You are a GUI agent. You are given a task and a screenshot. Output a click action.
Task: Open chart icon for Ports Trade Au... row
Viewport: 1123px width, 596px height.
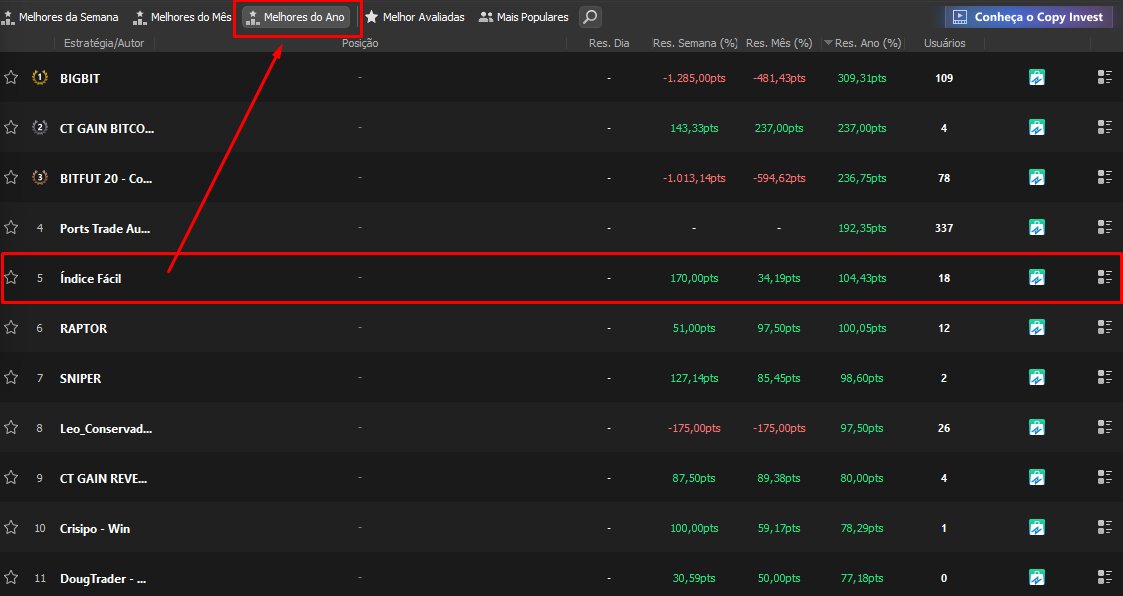point(1036,227)
